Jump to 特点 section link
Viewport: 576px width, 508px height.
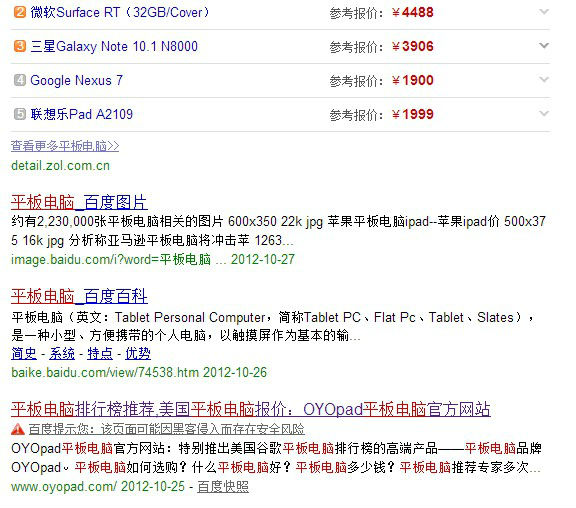click(x=100, y=354)
